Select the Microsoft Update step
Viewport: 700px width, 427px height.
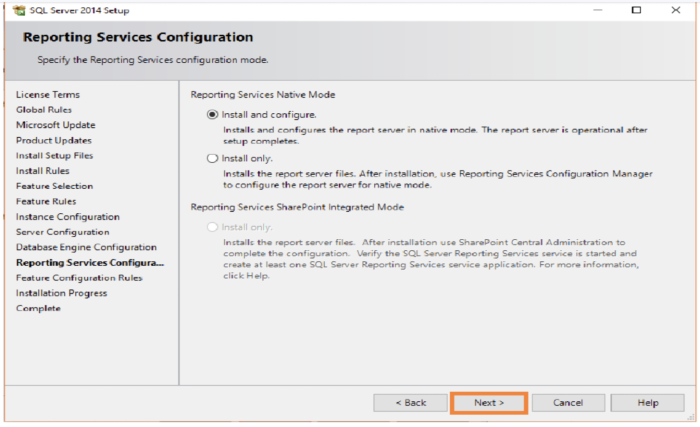(x=56, y=125)
